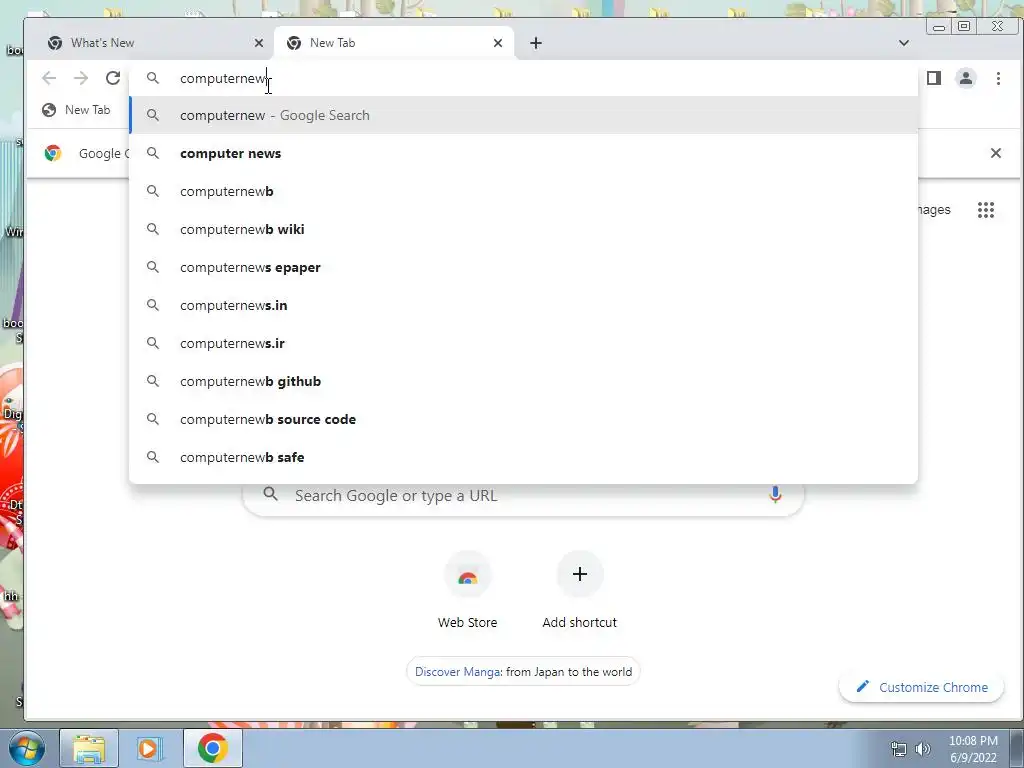The width and height of the screenshot is (1024, 768).
Task: Choose 'computernew - Google Search' suggestion
Action: (523, 116)
